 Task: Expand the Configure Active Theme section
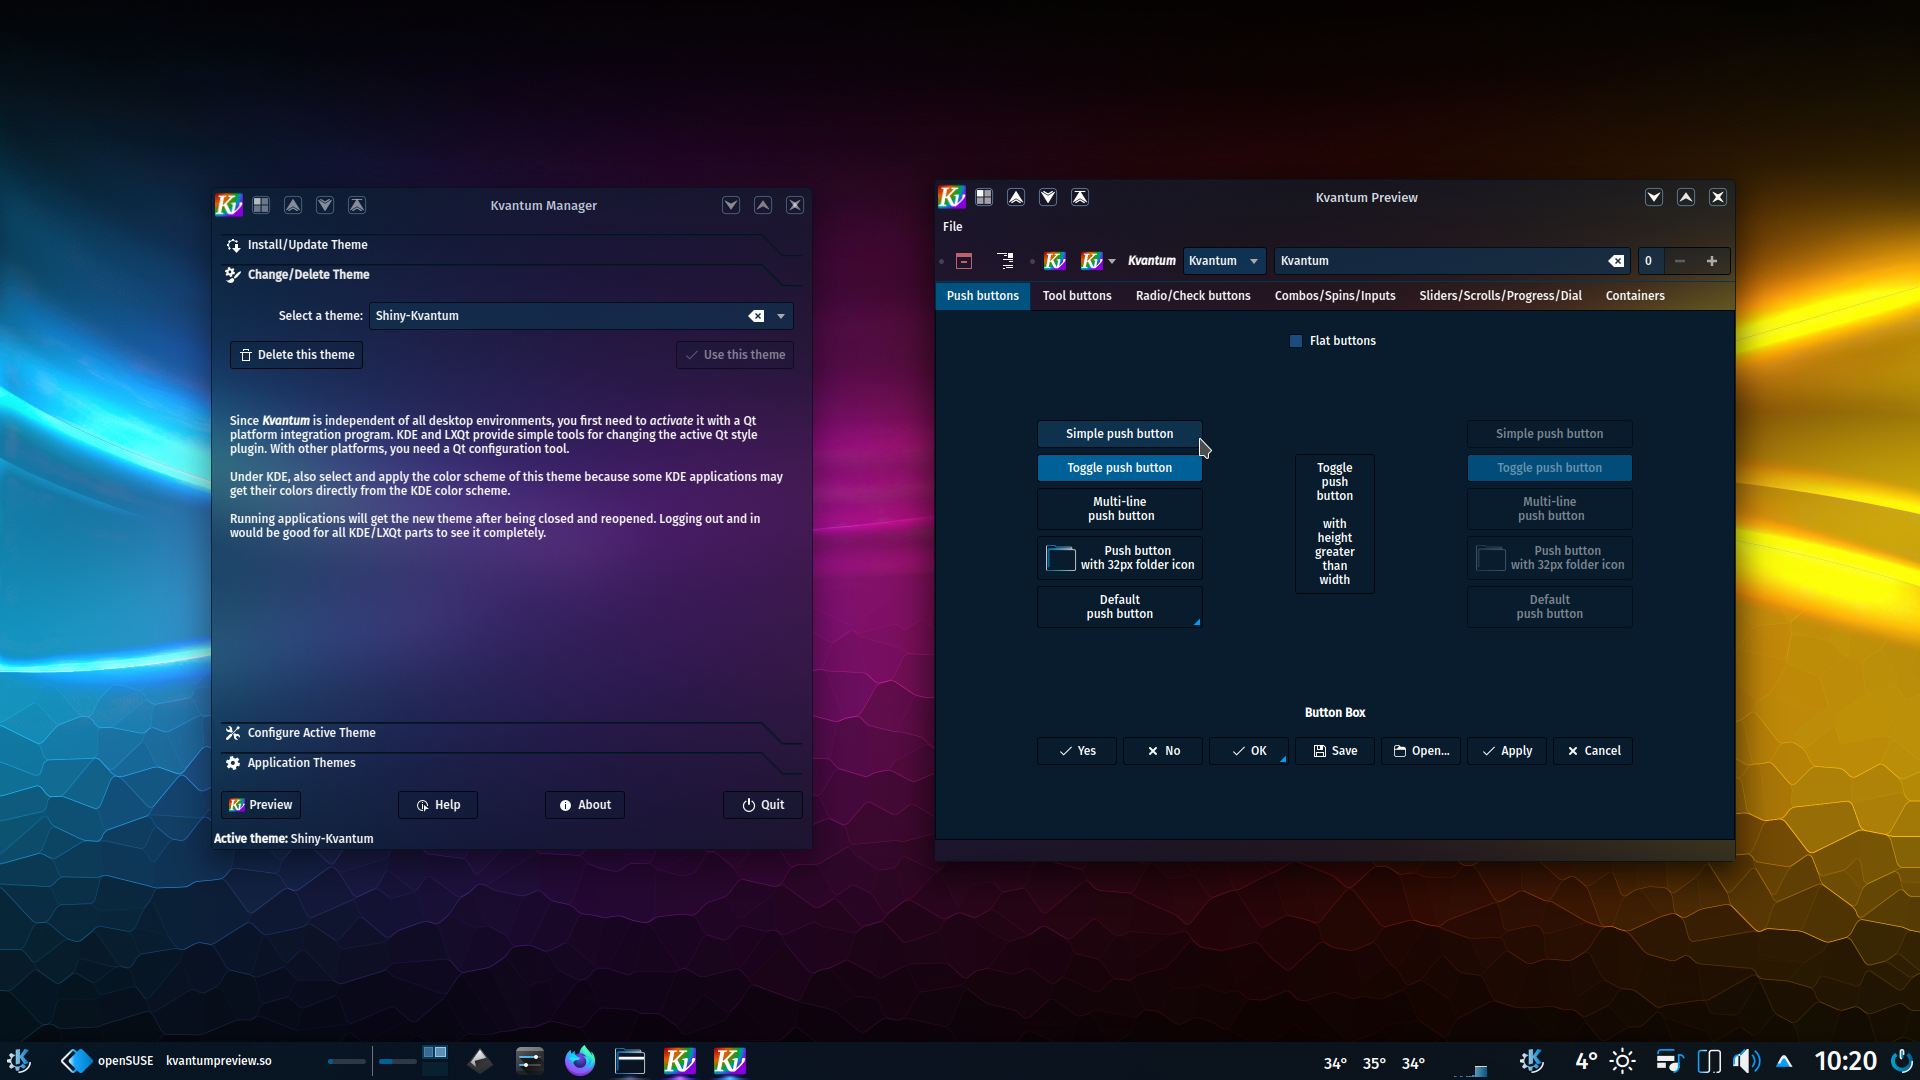tap(510, 733)
